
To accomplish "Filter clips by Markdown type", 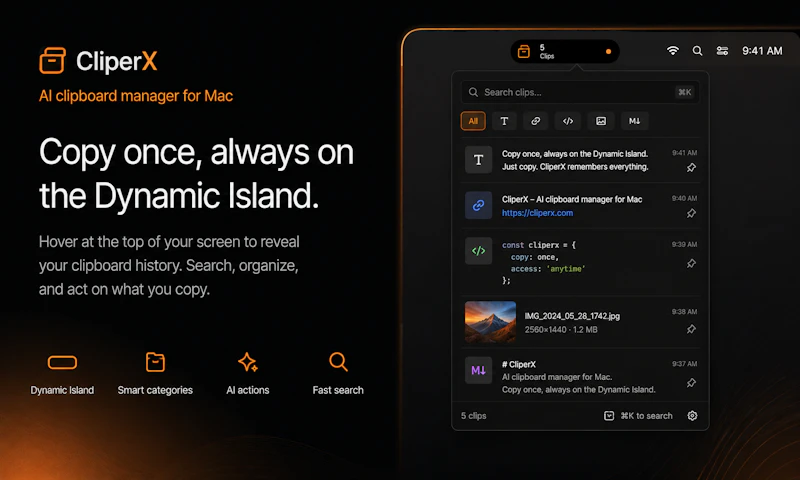I will pyautogui.click(x=634, y=121).
